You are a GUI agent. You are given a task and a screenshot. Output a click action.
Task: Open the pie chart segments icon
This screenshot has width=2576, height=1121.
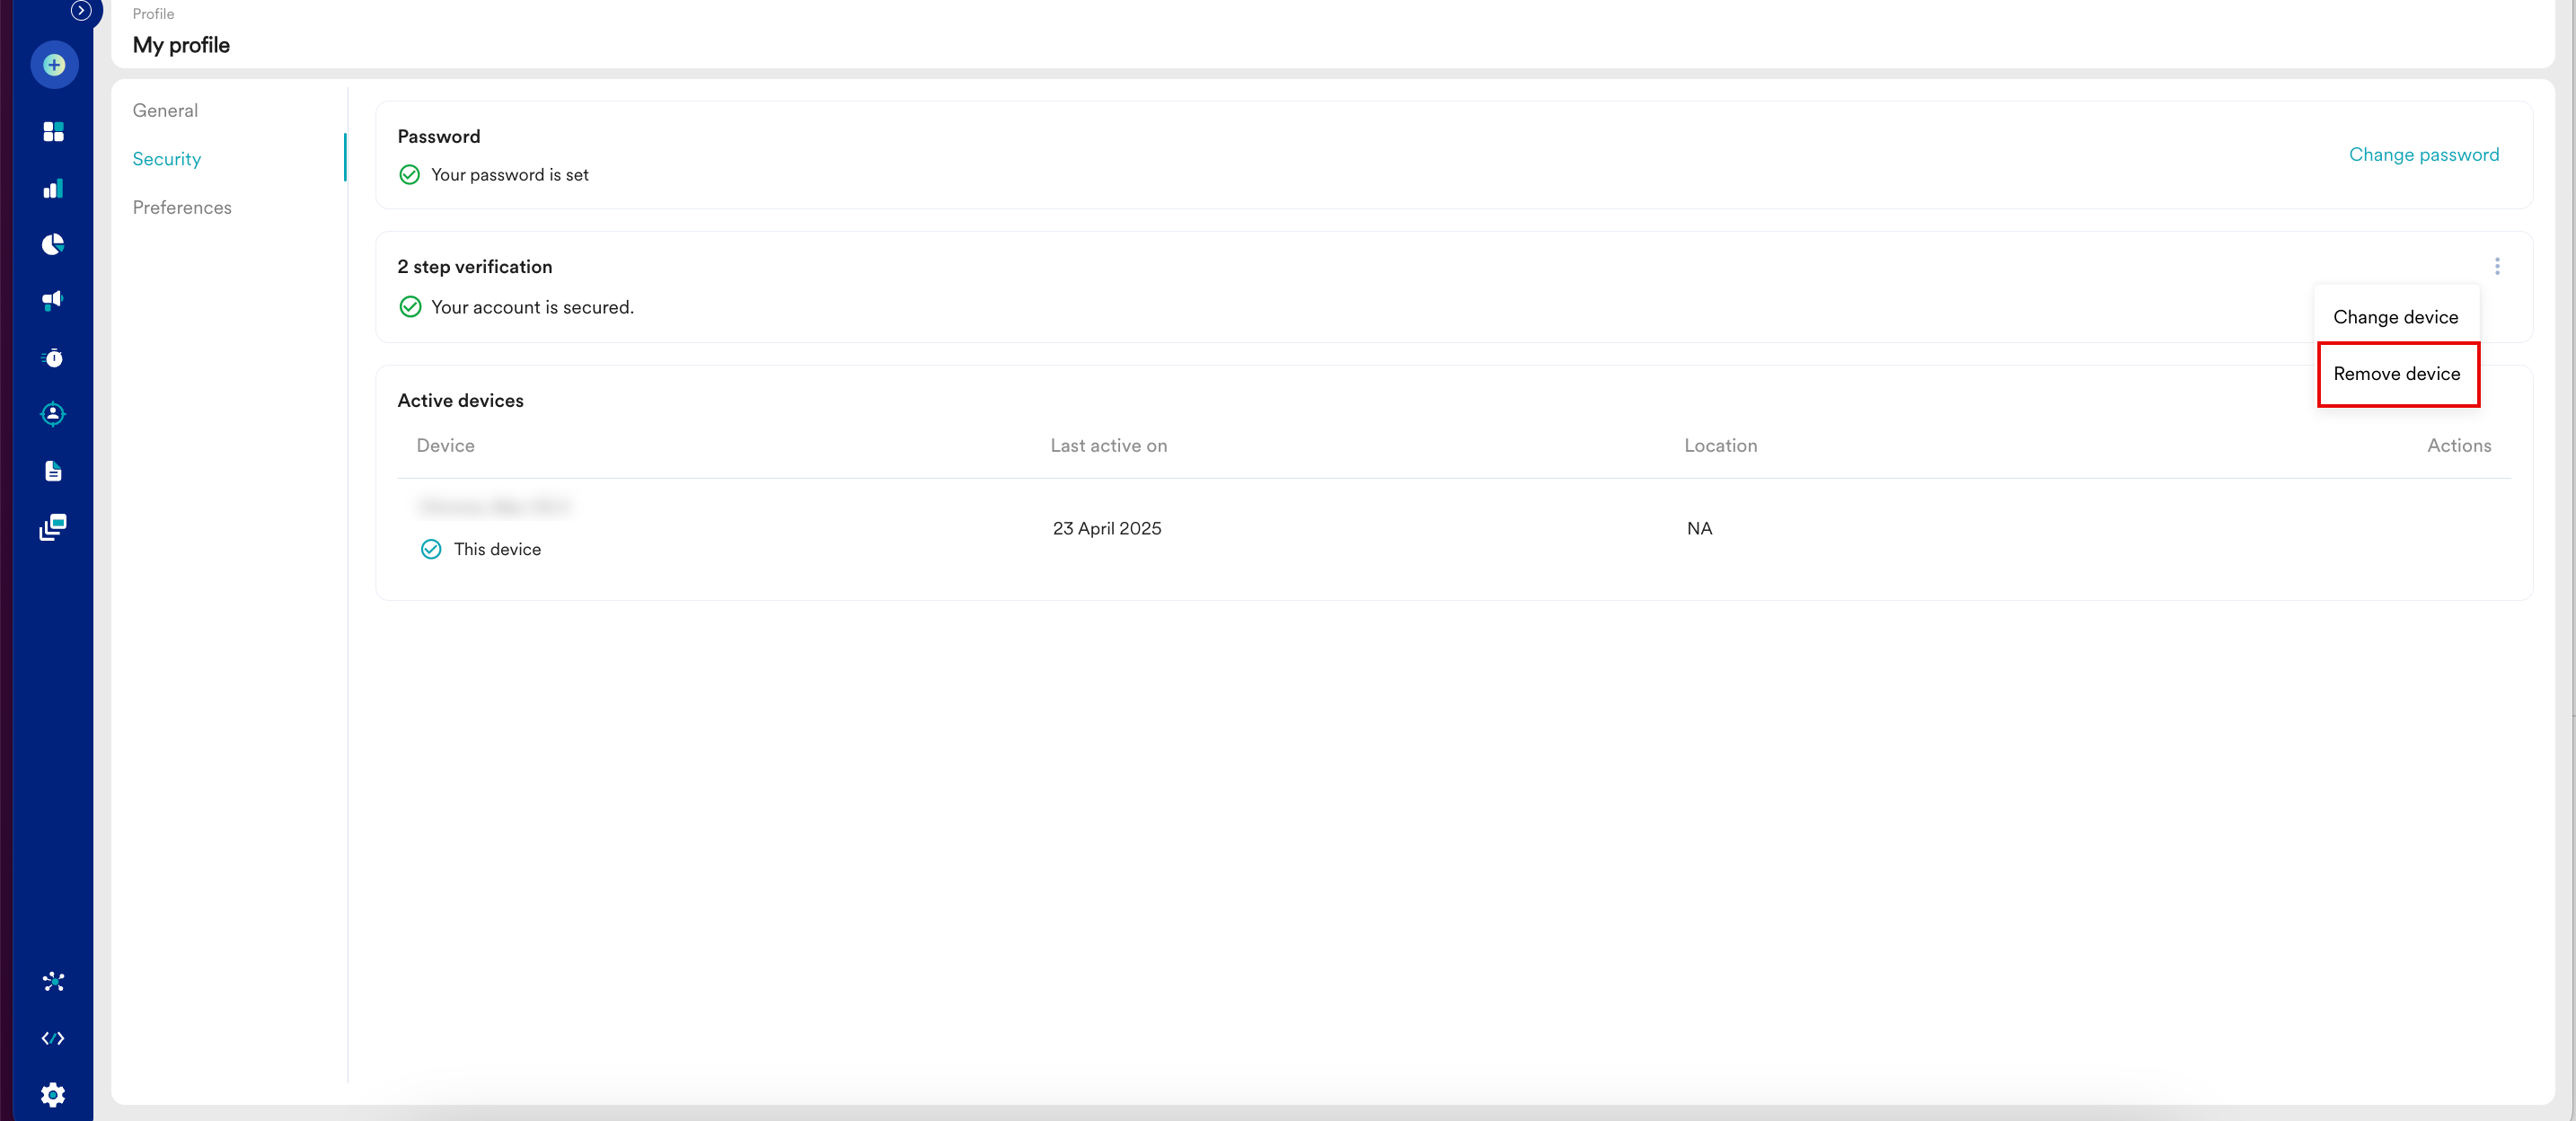[53, 244]
